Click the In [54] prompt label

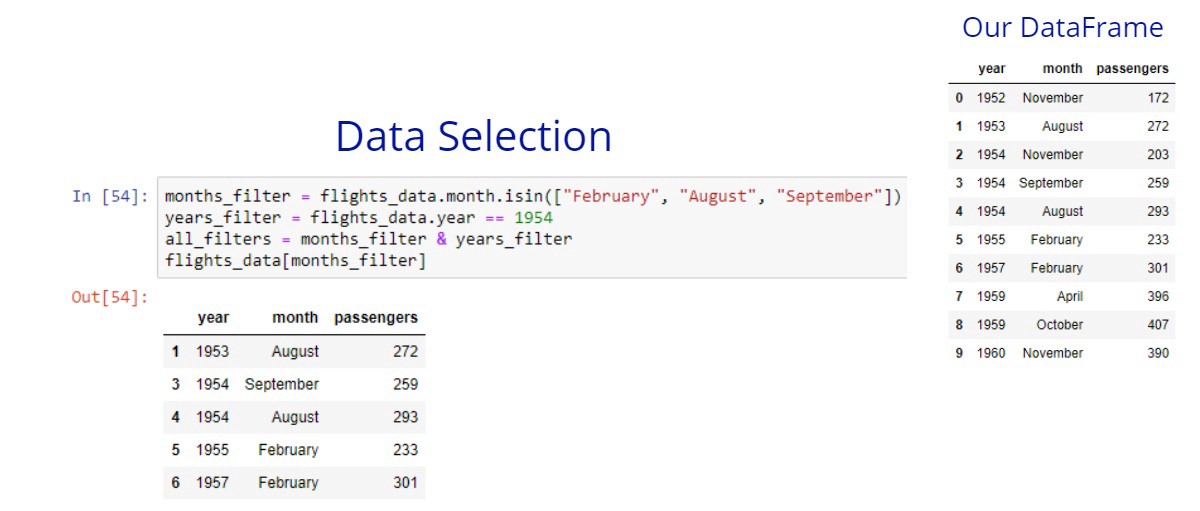point(111,196)
